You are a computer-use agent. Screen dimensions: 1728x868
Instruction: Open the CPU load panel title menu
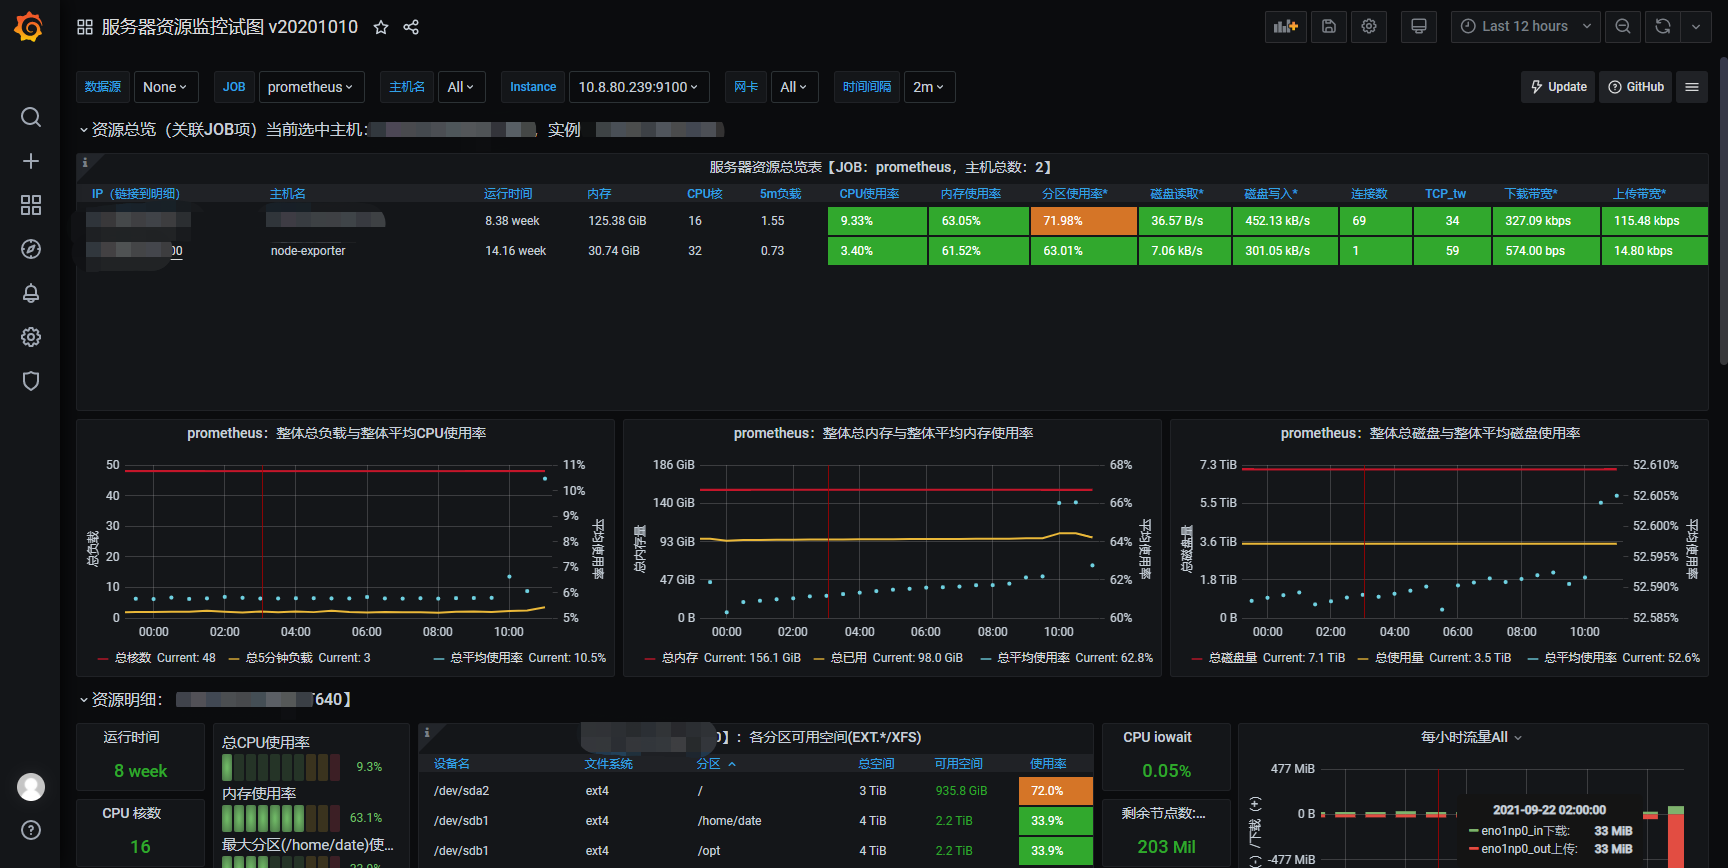[337, 433]
